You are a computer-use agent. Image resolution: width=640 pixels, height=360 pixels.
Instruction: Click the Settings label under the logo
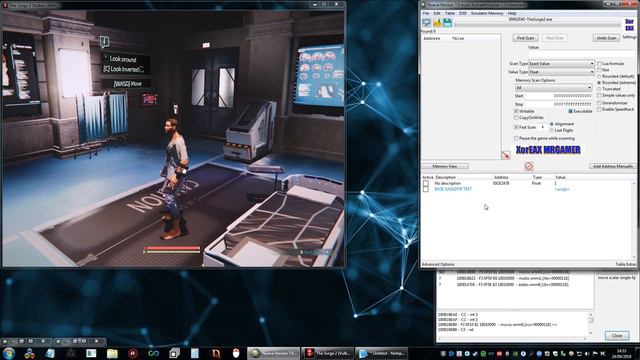(x=629, y=37)
